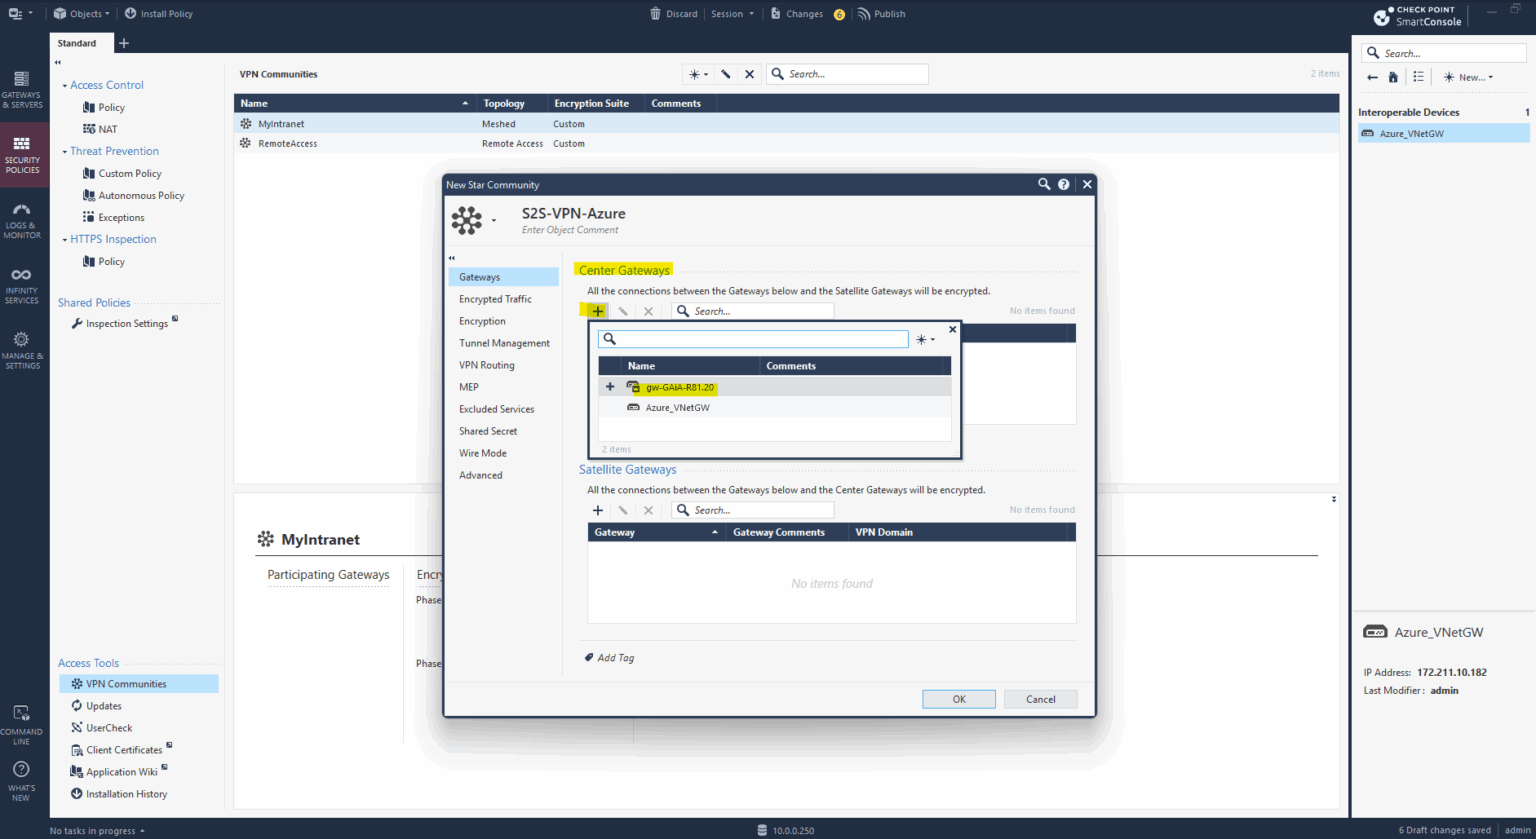Add a Satellite Gateway with the plus icon
Viewport: 1536px width, 839px height.
coord(597,510)
